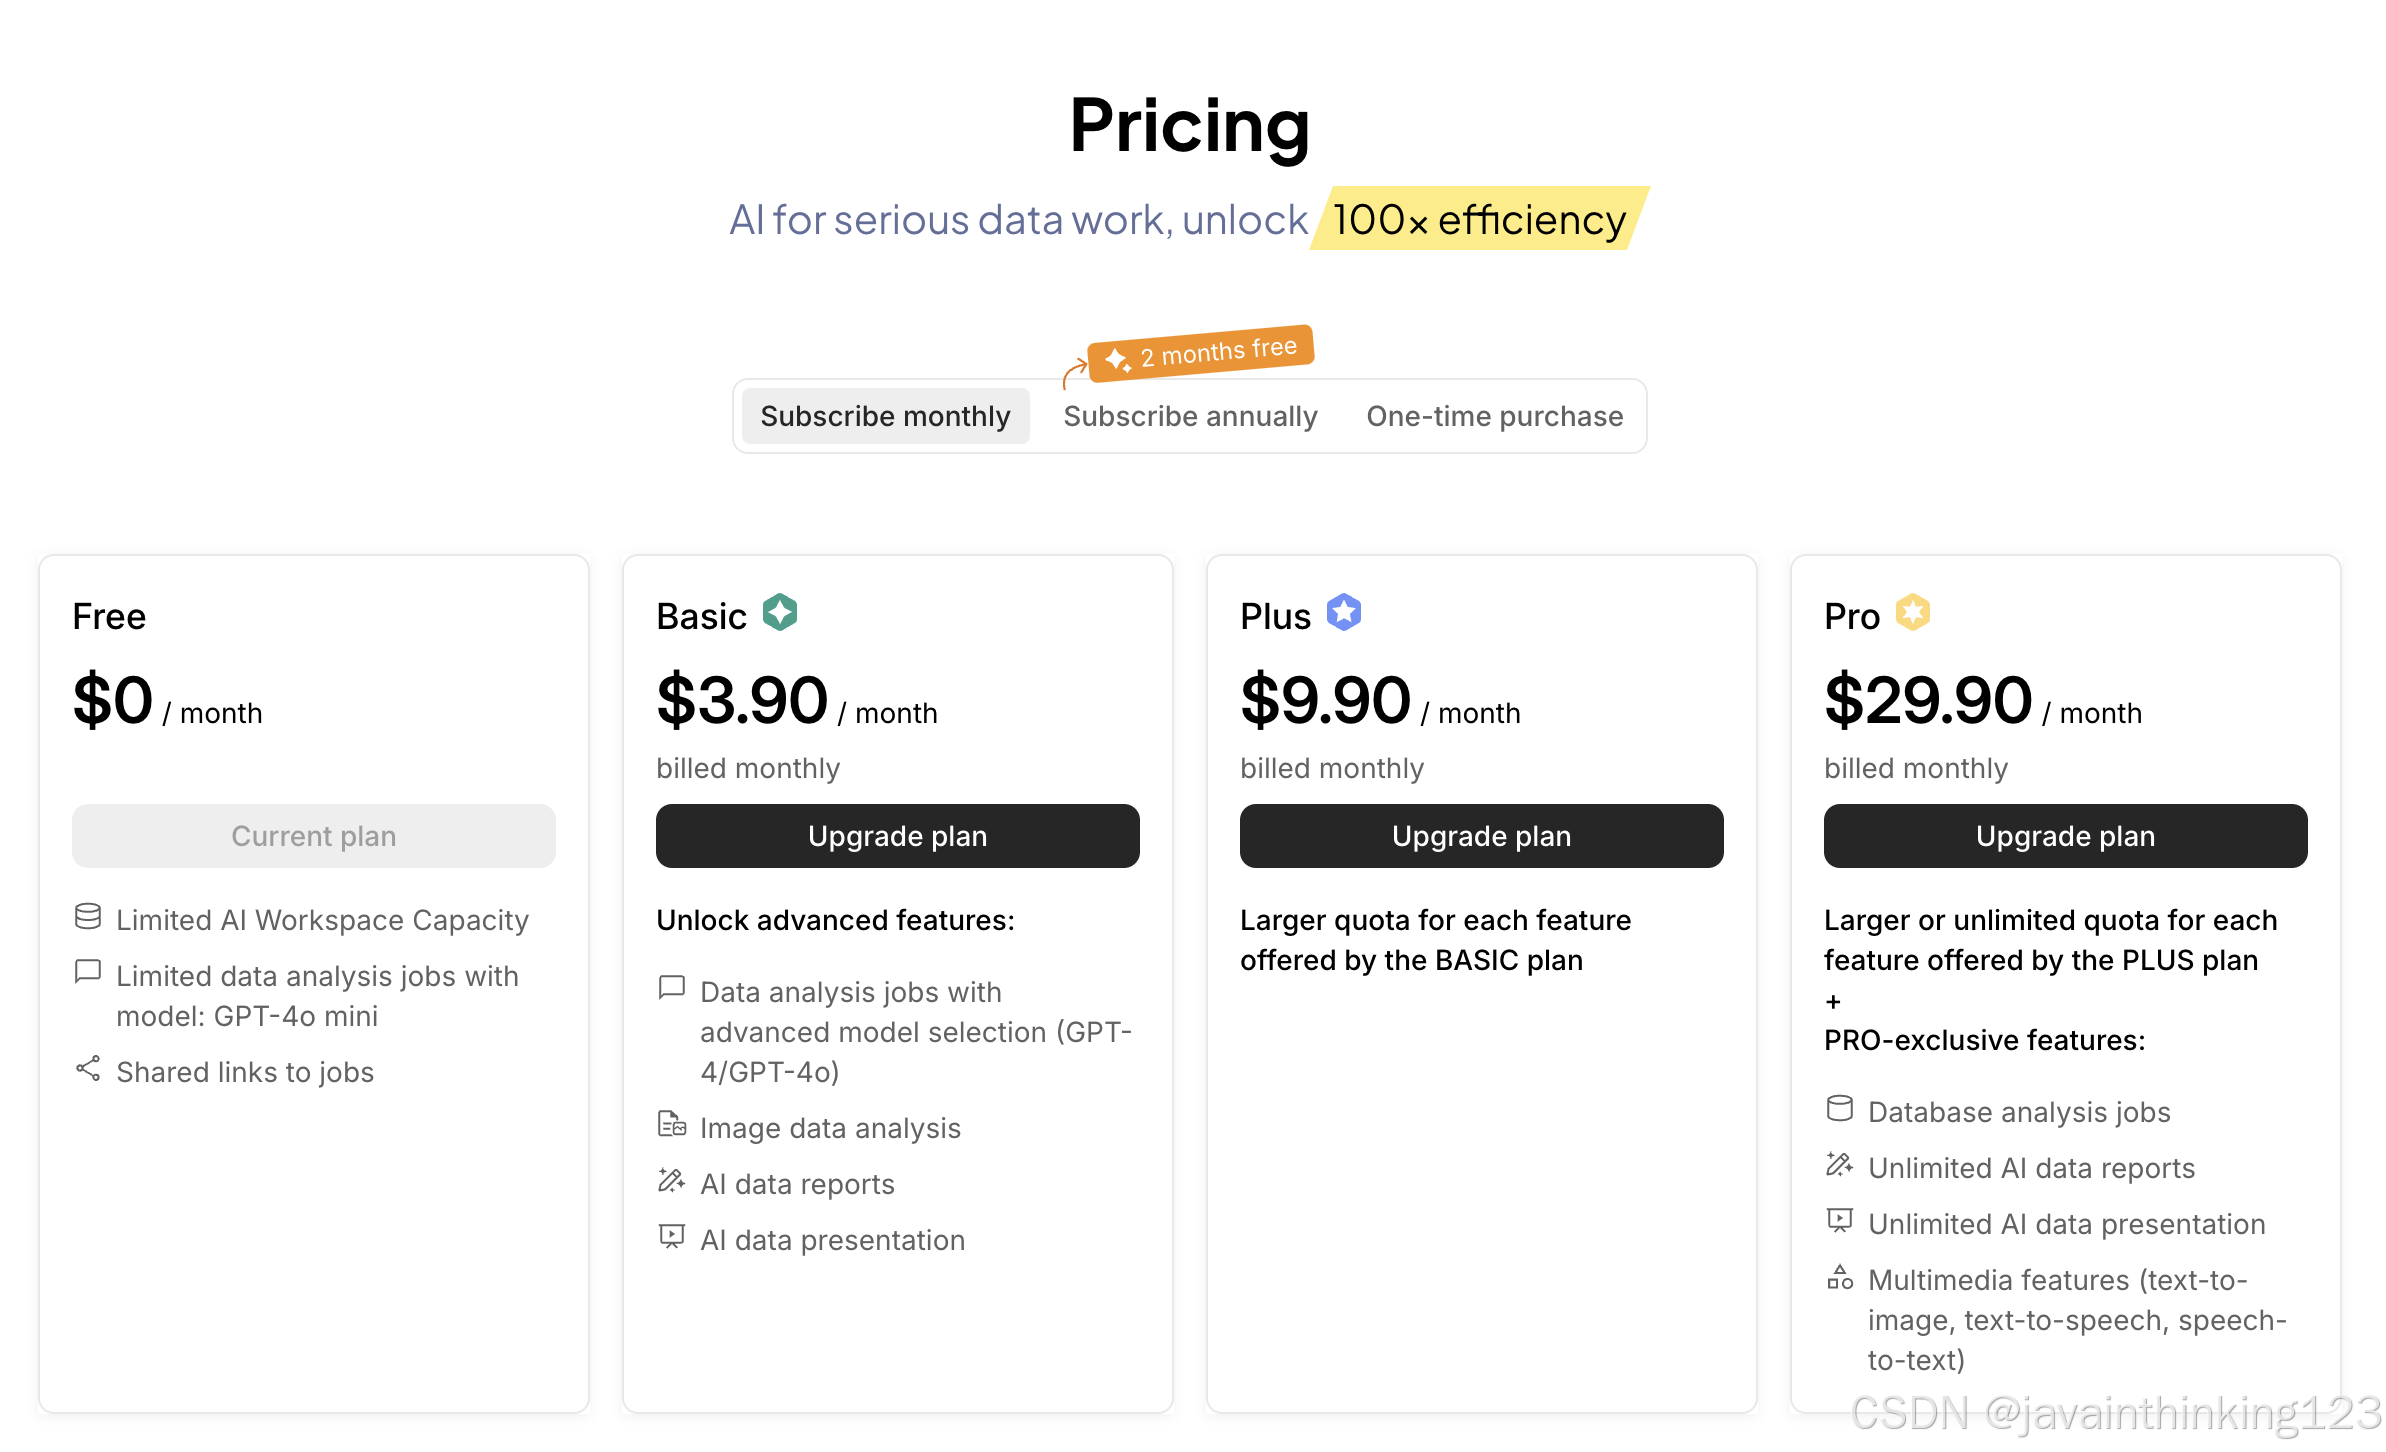Click the share icon next to Shared links
The width and height of the screenshot is (2386, 1452).
88,1069
